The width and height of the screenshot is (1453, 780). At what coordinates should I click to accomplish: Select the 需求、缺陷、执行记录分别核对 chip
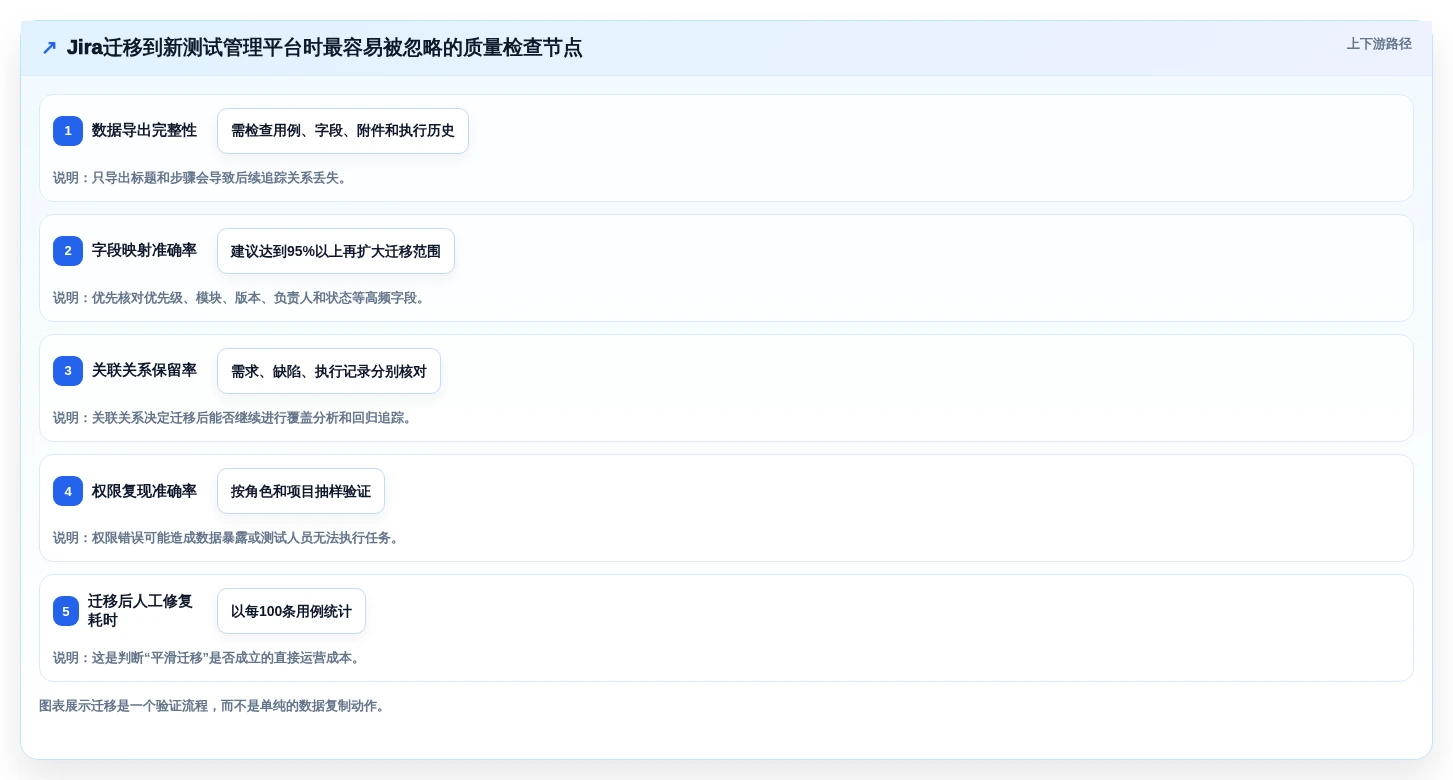(329, 371)
